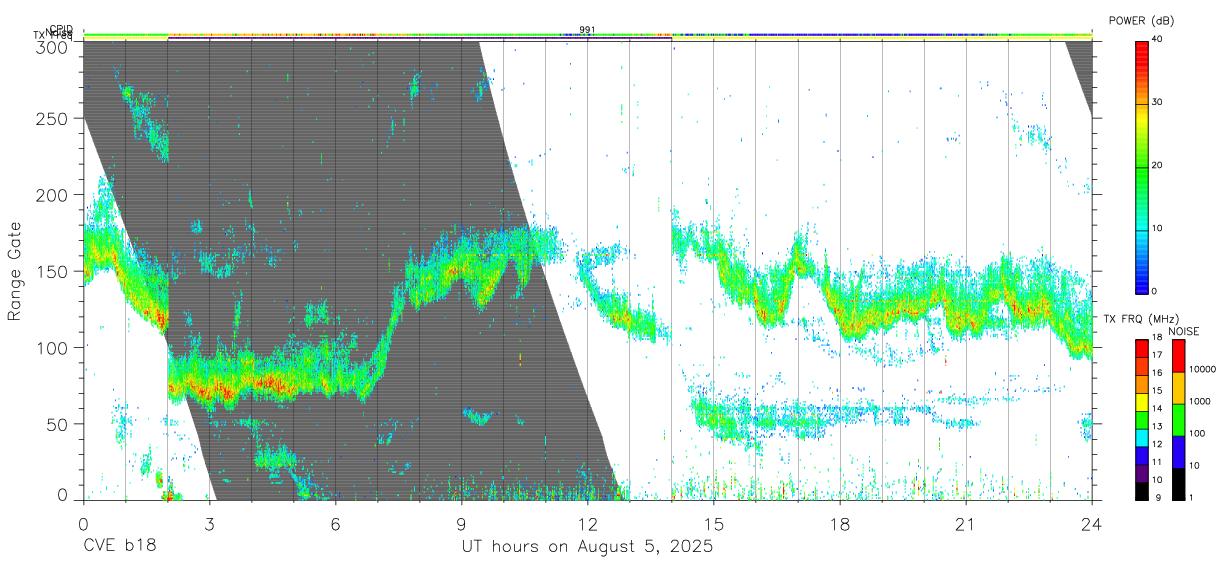Viewport: 1228px width, 567px height.
Task: Click the '21' UT hour tick label
Action: 966,523
